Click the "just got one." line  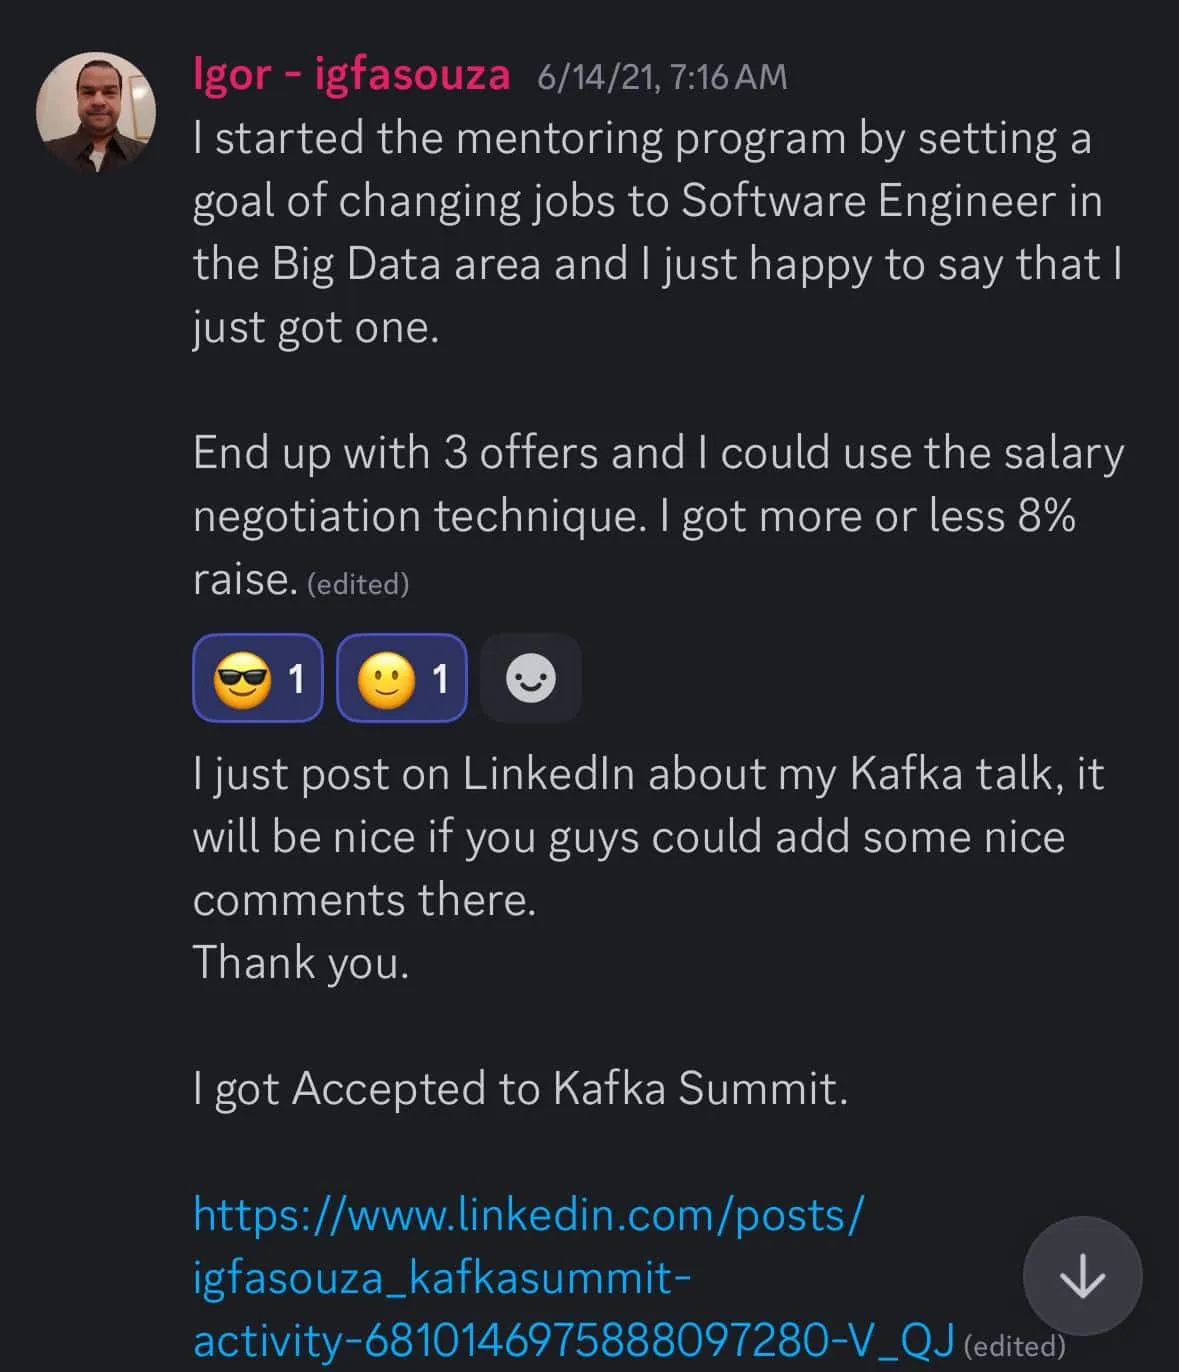point(316,327)
